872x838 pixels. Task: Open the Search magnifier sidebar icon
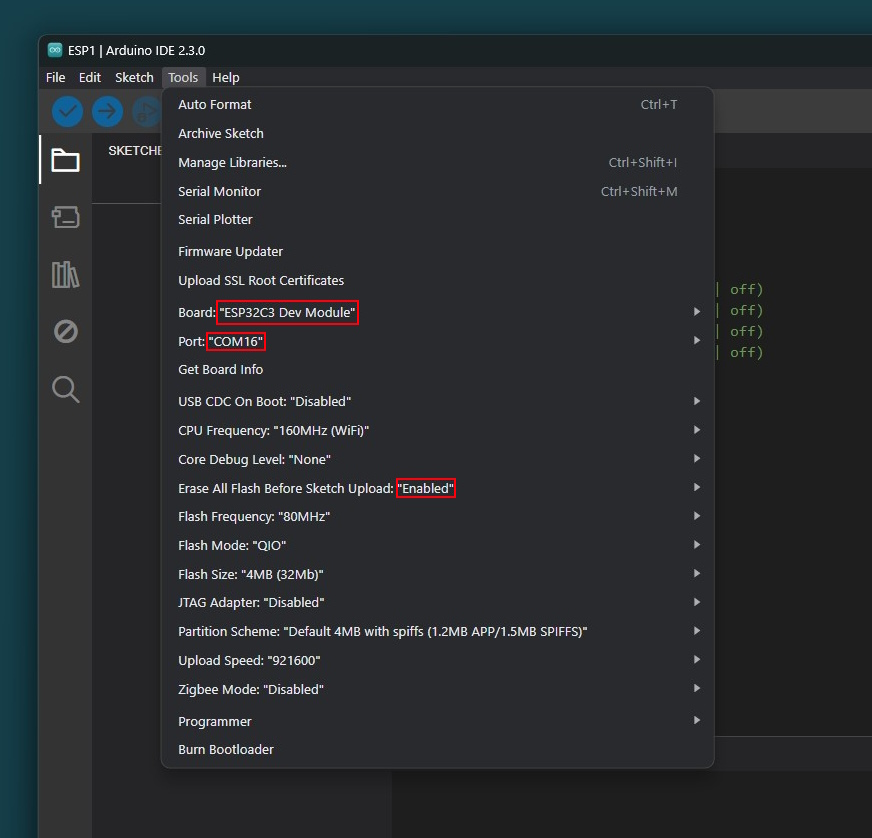pos(66,389)
